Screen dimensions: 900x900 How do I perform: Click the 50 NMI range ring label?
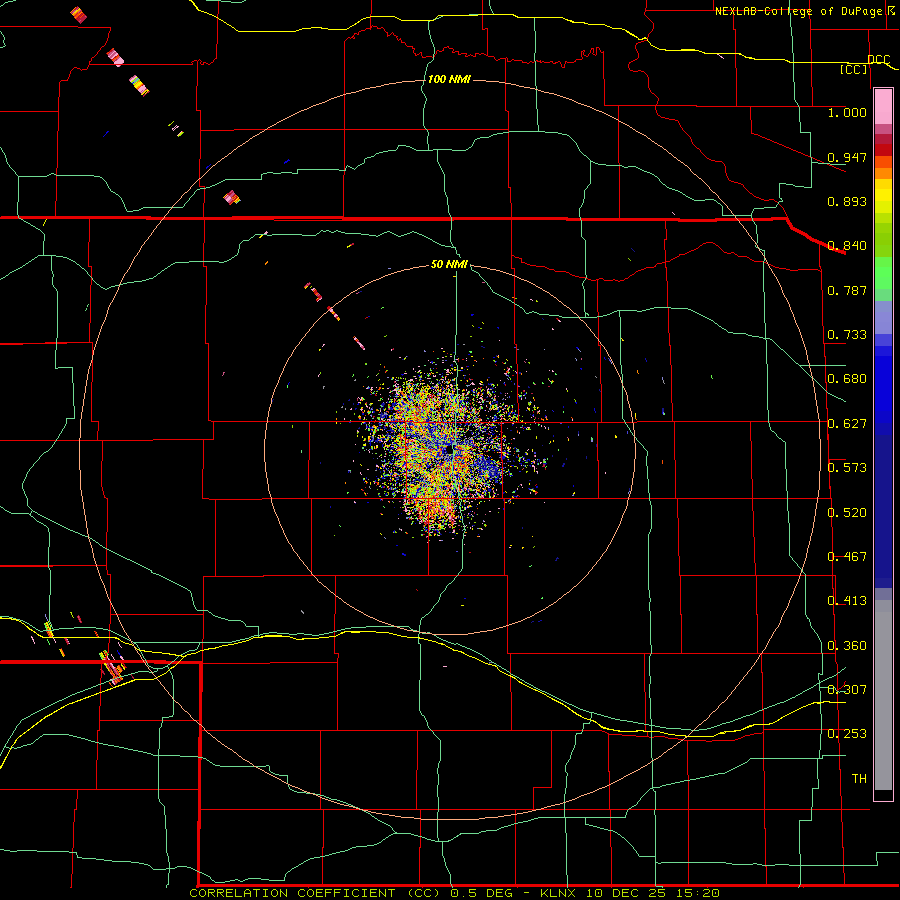pyautogui.click(x=449, y=264)
